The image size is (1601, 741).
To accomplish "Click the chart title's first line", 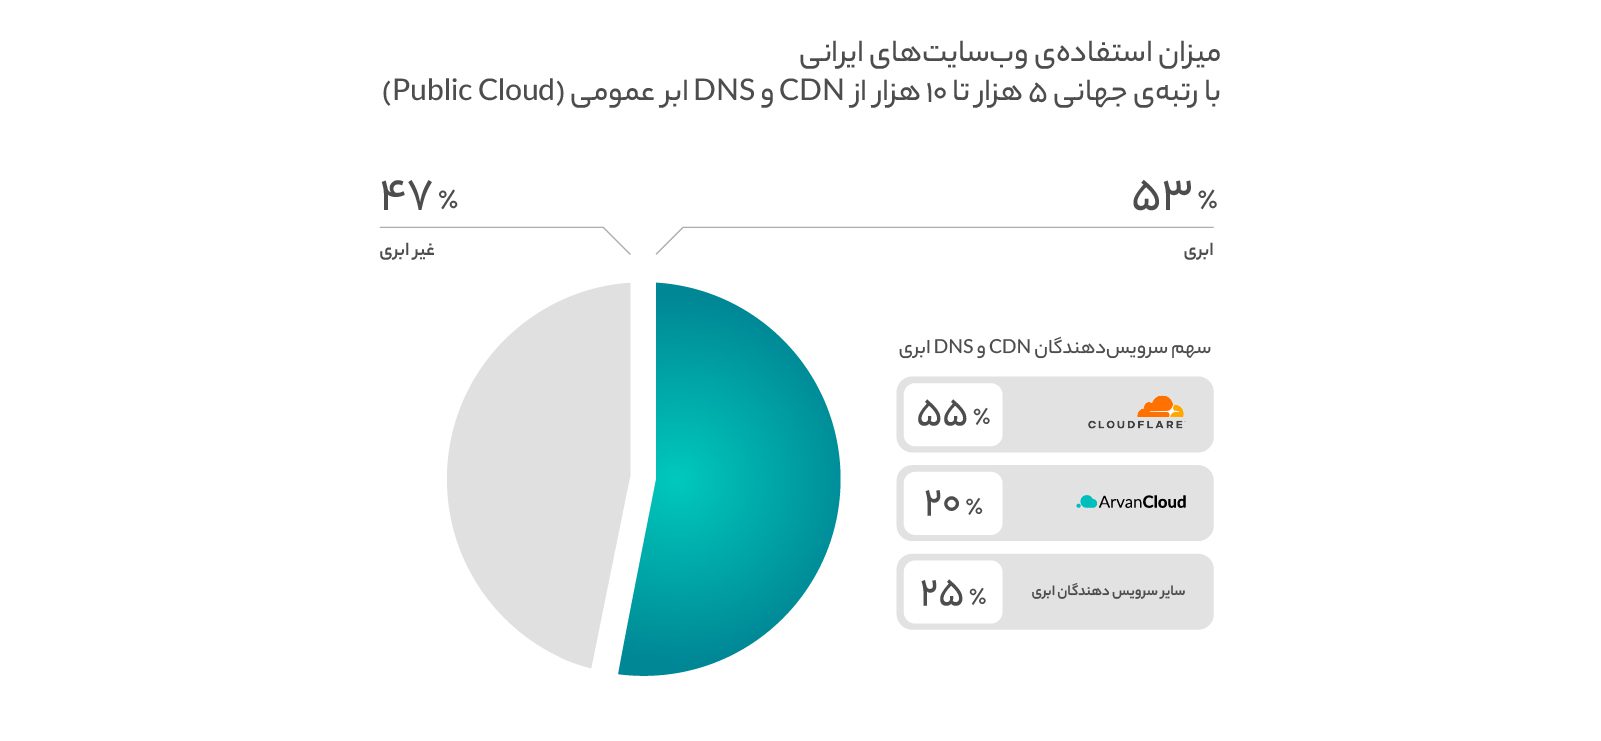I will point(1009,52).
